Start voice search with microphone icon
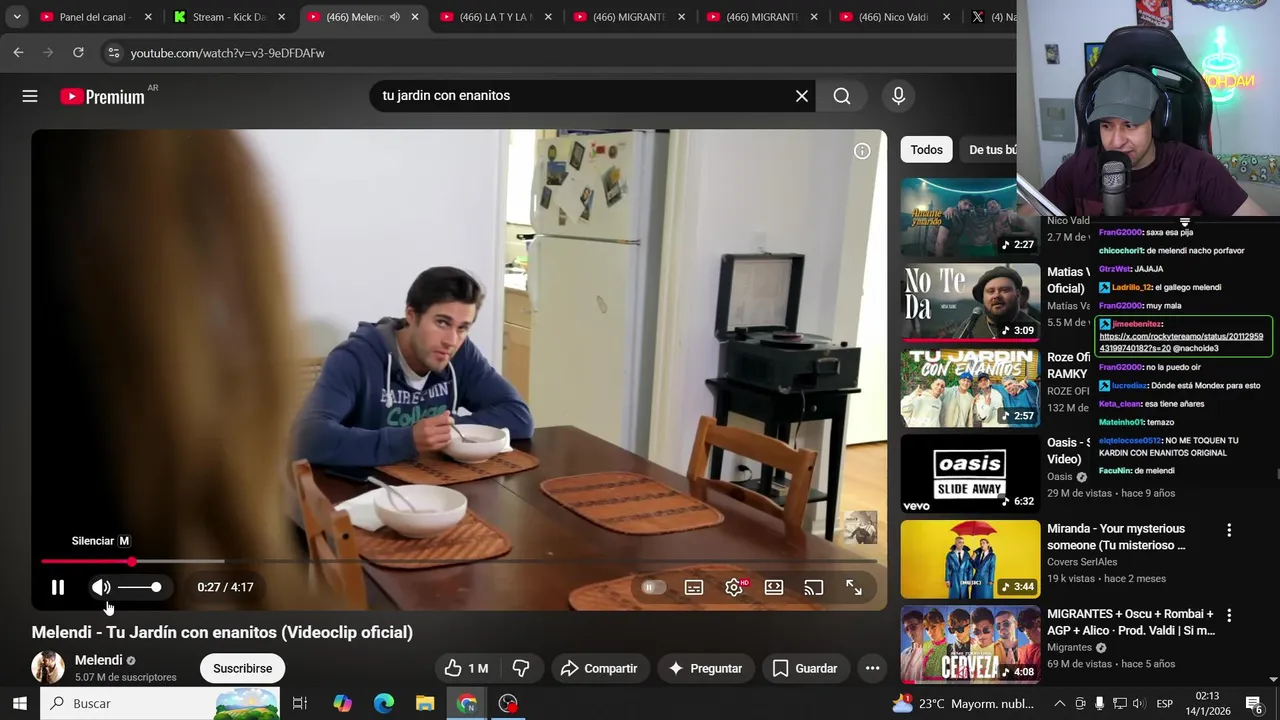The image size is (1280, 720). (898, 96)
